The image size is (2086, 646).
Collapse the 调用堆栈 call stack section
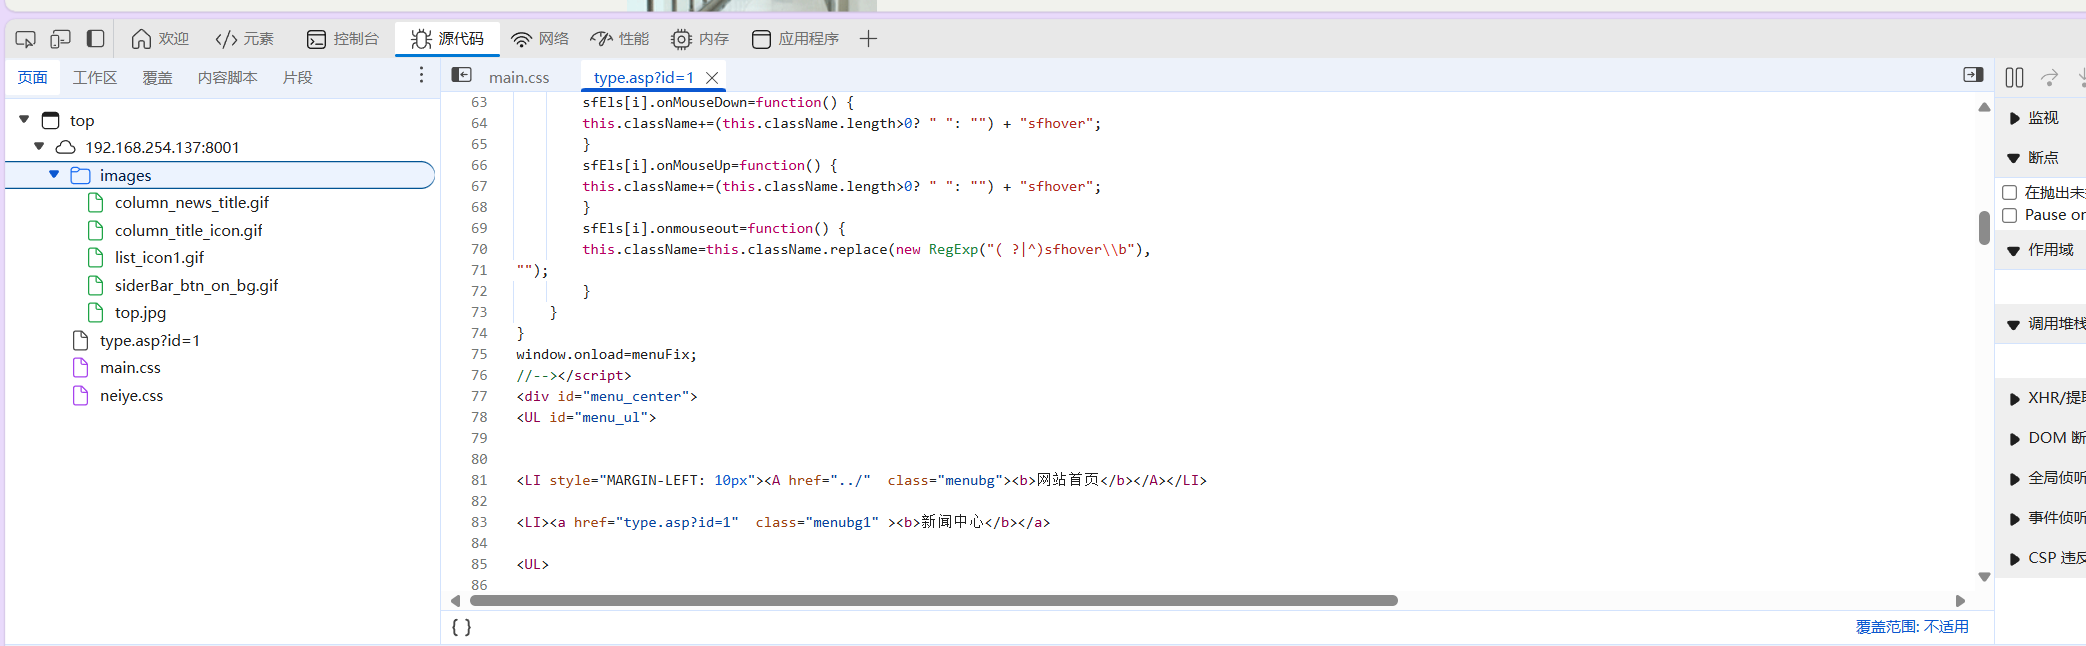(x=2046, y=324)
